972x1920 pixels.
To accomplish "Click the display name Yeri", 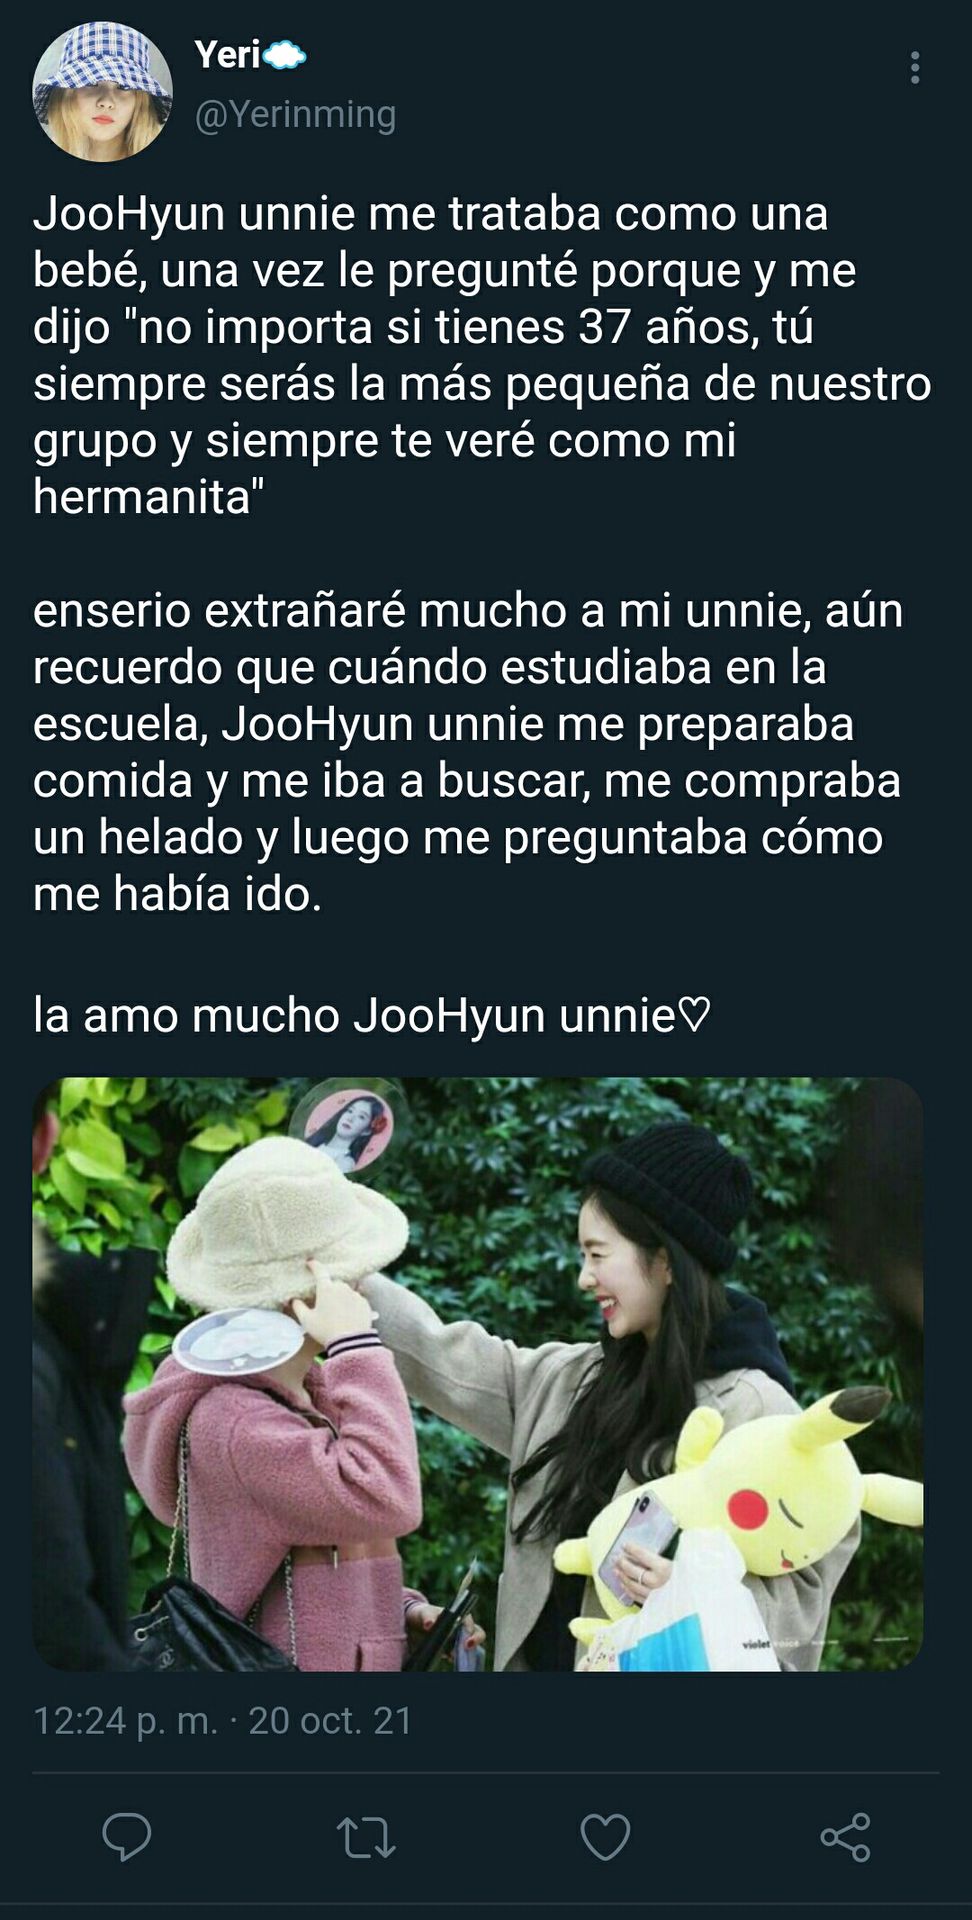I will (x=228, y=55).
